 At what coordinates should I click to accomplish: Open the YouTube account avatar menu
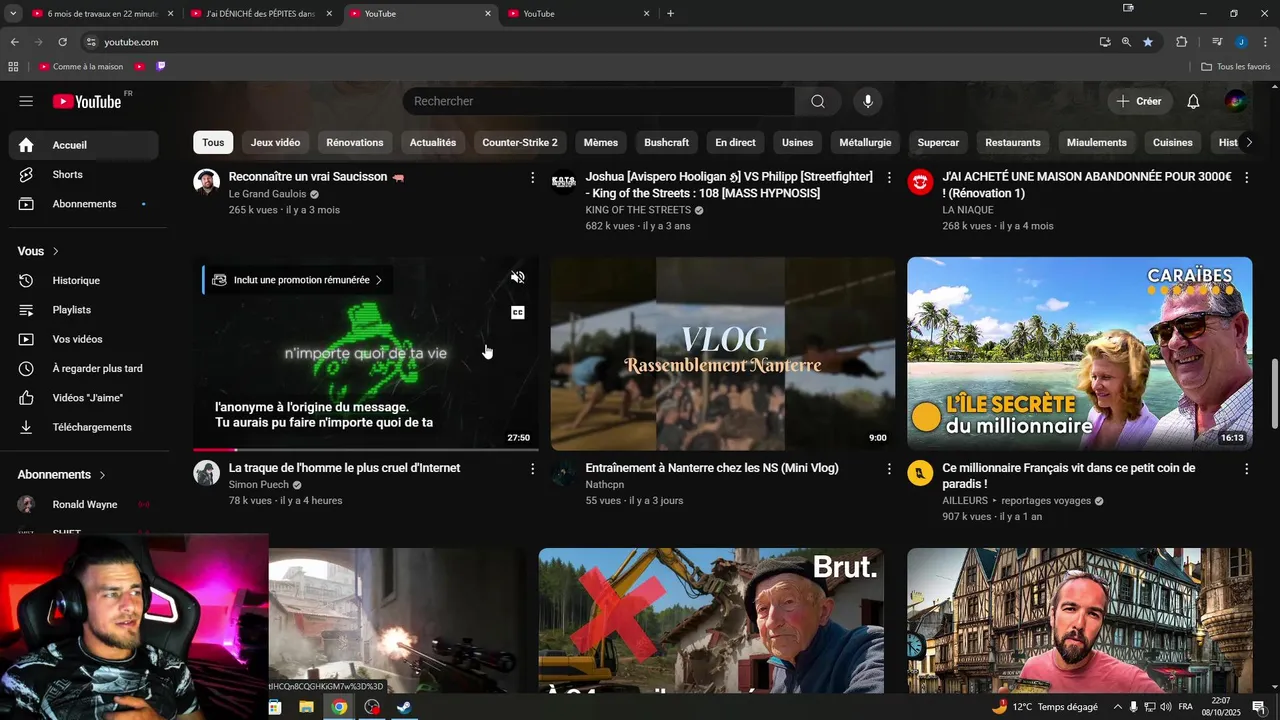click(x=1236, y=101)
